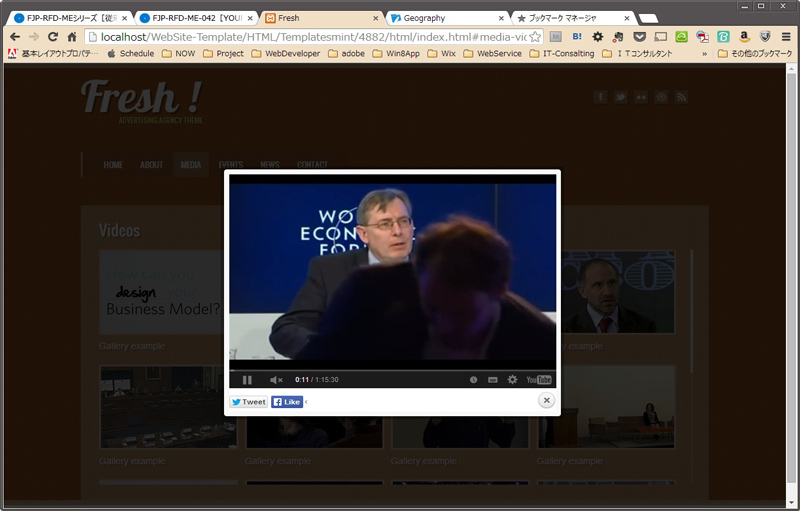Open adobe bookmark folder
This screenshot has height=511, width=800.
[346, 54]
